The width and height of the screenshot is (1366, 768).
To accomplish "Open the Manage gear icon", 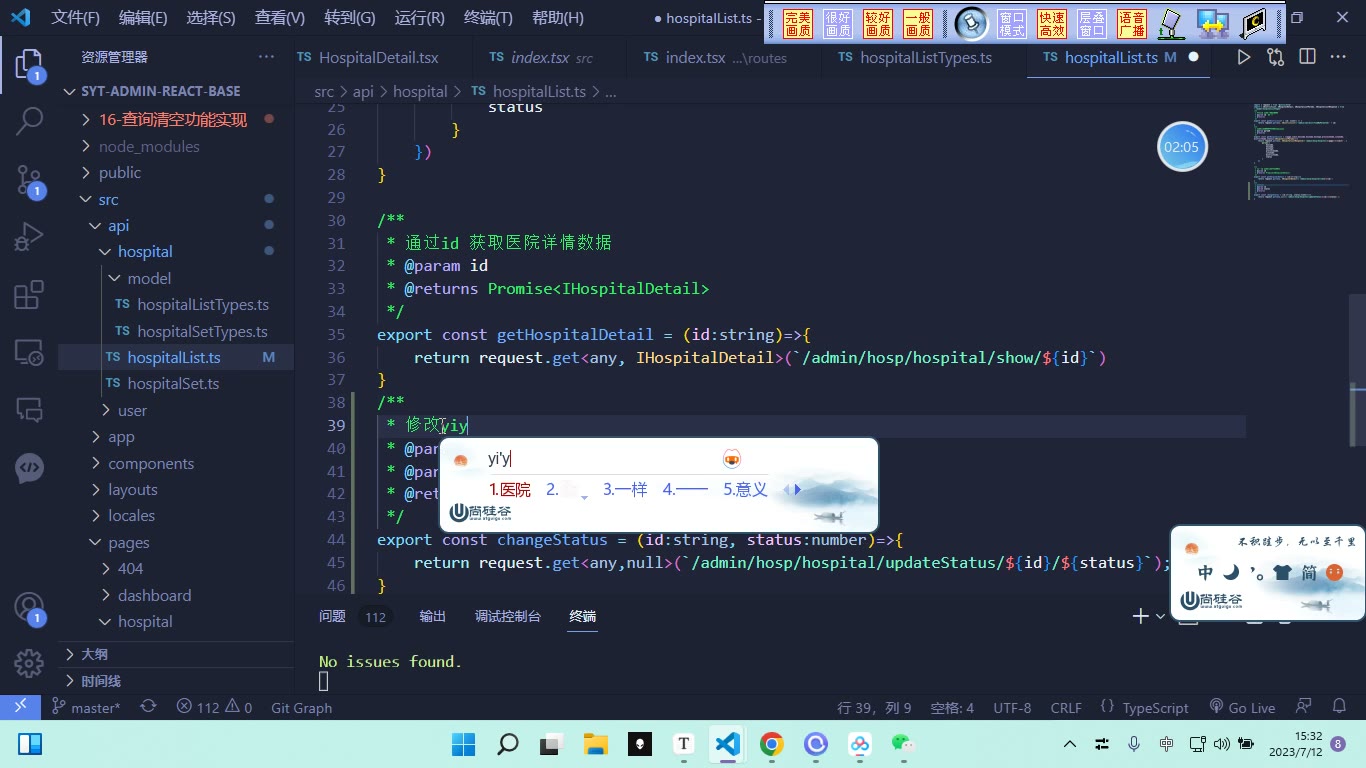I will pyautogui.click(x=29, y=663).
